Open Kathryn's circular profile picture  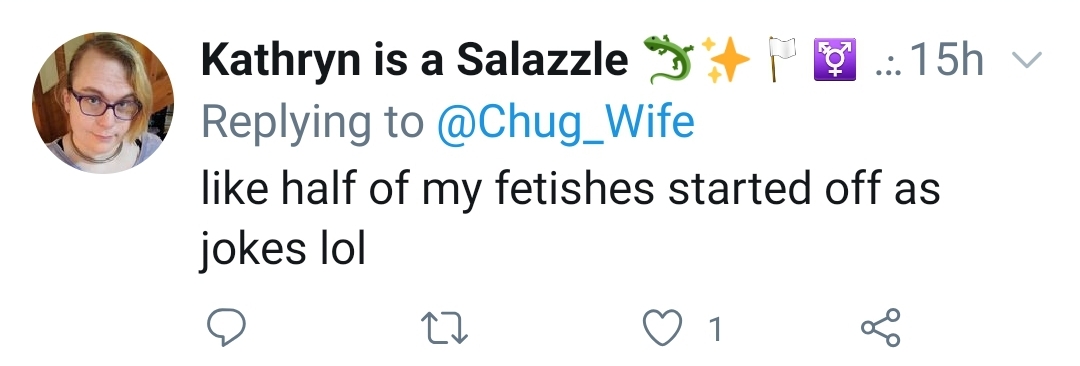pos(103,103)
